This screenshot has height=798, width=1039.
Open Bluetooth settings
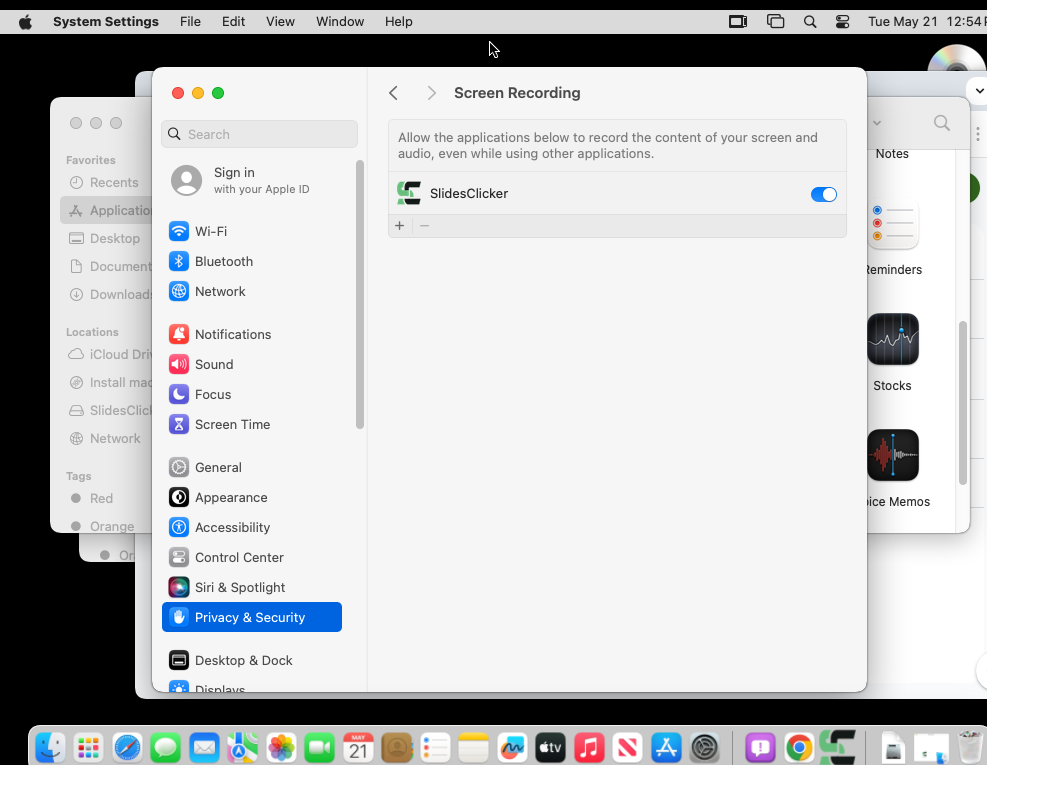[252, 261]
